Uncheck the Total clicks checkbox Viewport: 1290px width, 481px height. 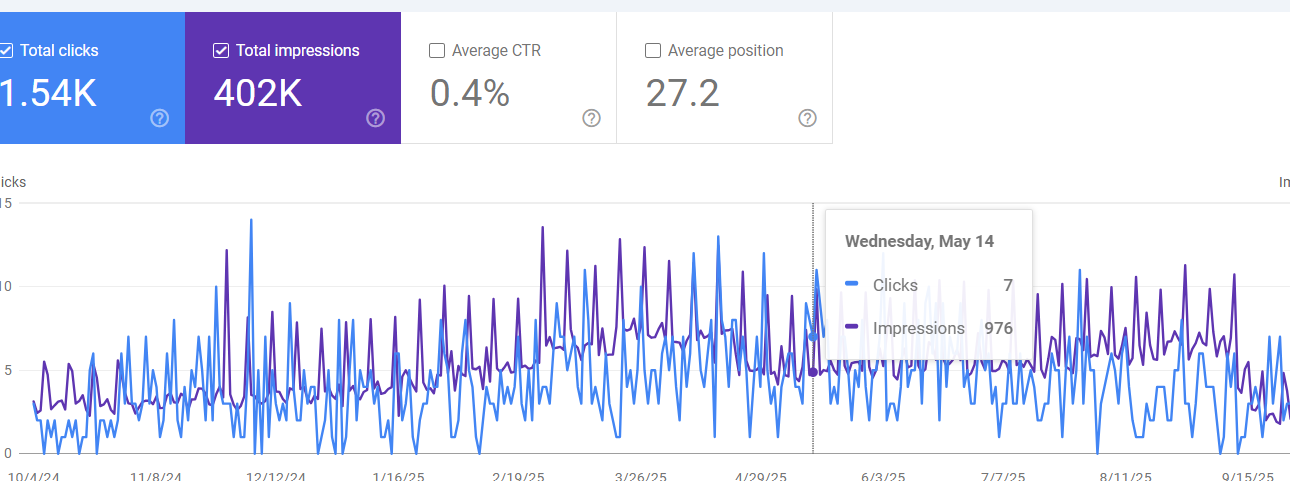pos(6,51)
